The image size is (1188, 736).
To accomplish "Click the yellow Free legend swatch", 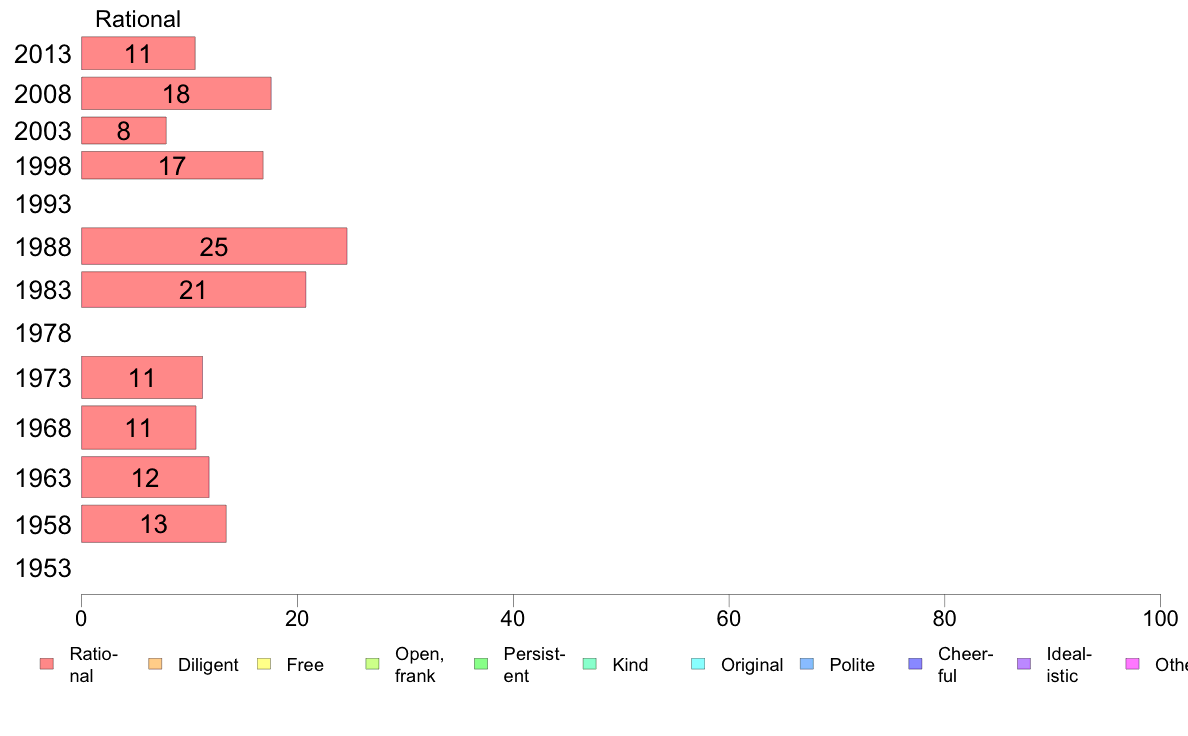I will pos(264,664).
